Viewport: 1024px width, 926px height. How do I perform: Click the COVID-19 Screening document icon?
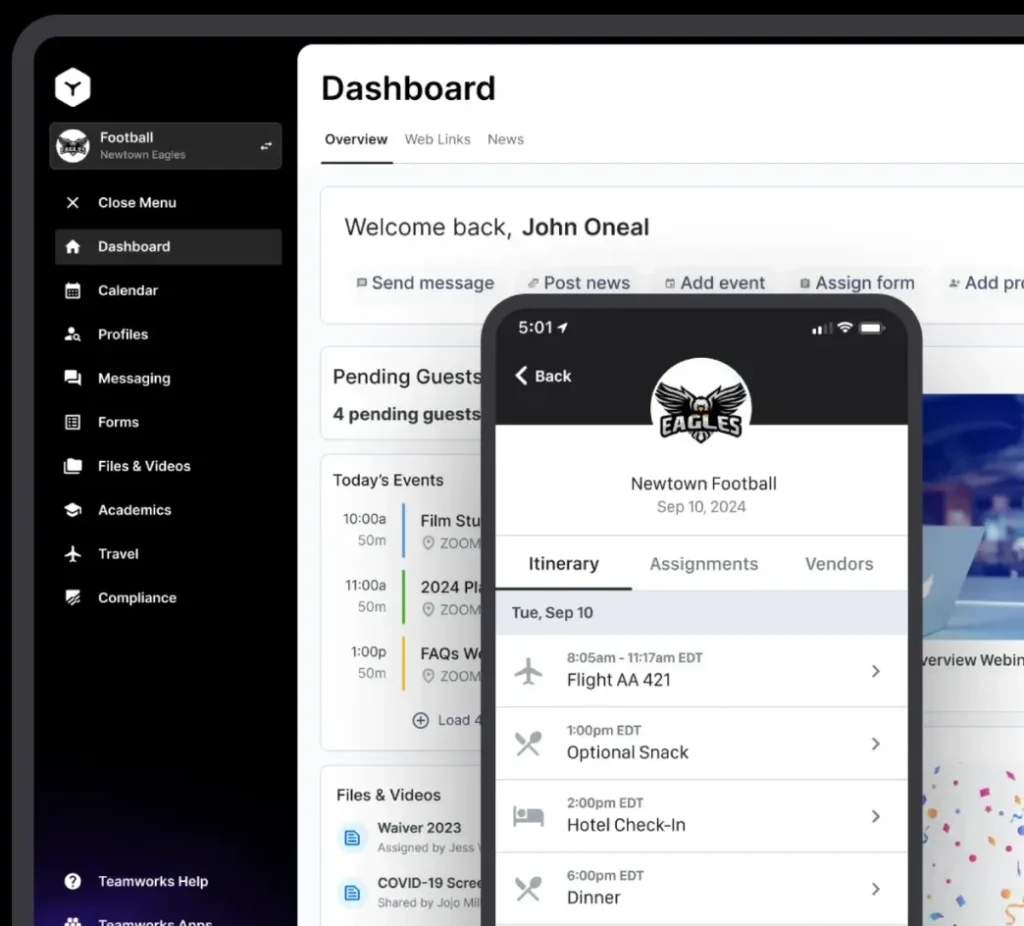[352, 893]
